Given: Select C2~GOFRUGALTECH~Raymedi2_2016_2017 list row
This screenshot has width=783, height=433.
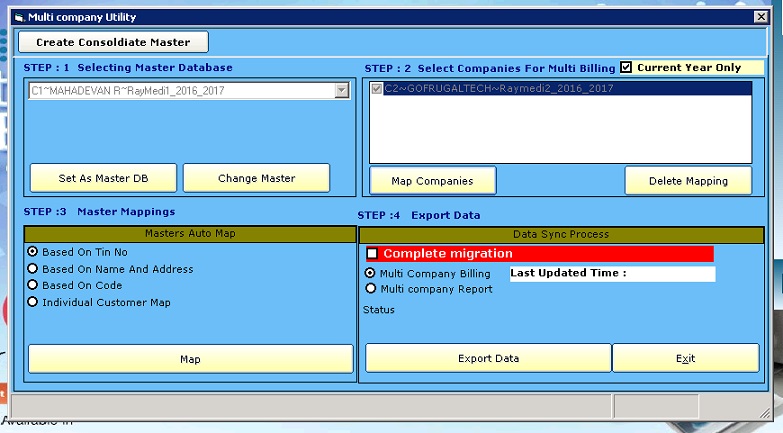Looking at the screenshot, I should tap(560, 88).
